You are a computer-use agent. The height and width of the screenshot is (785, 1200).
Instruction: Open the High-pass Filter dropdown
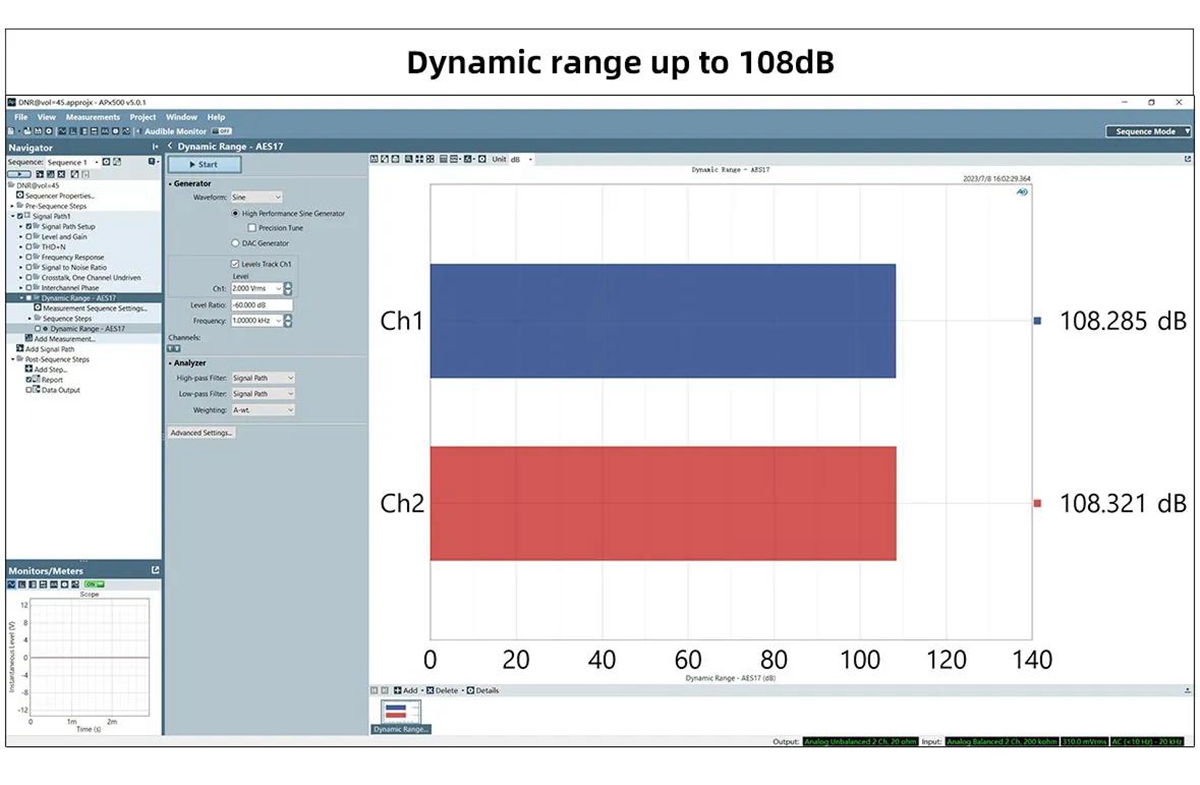(263, 378)
